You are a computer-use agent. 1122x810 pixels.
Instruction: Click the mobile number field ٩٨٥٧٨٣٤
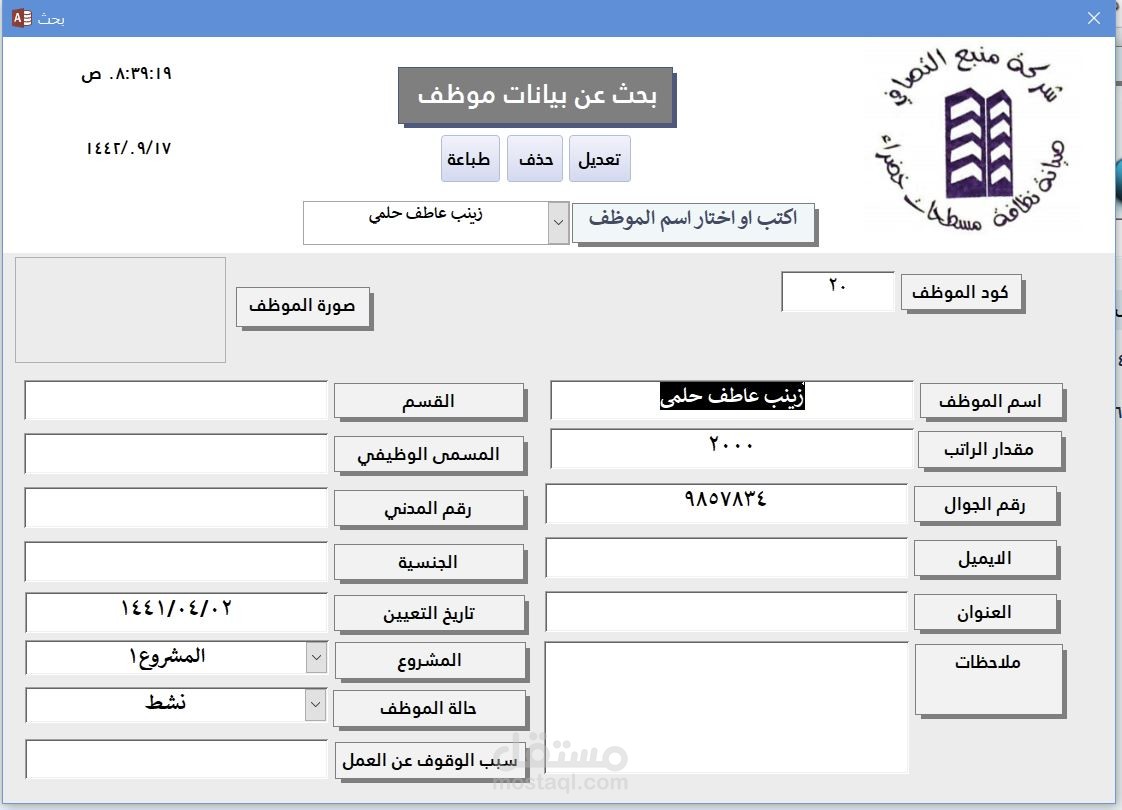pos(726,503)
